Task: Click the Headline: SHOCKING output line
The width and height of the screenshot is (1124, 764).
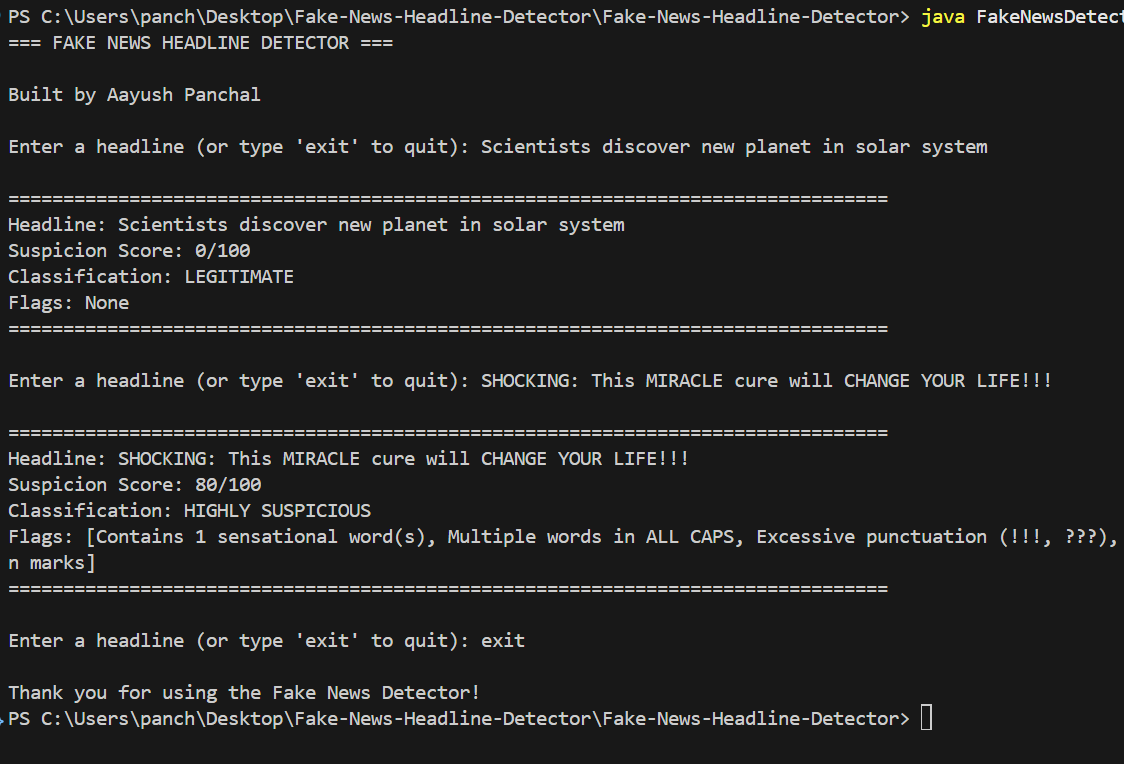Action: (348, 458)
